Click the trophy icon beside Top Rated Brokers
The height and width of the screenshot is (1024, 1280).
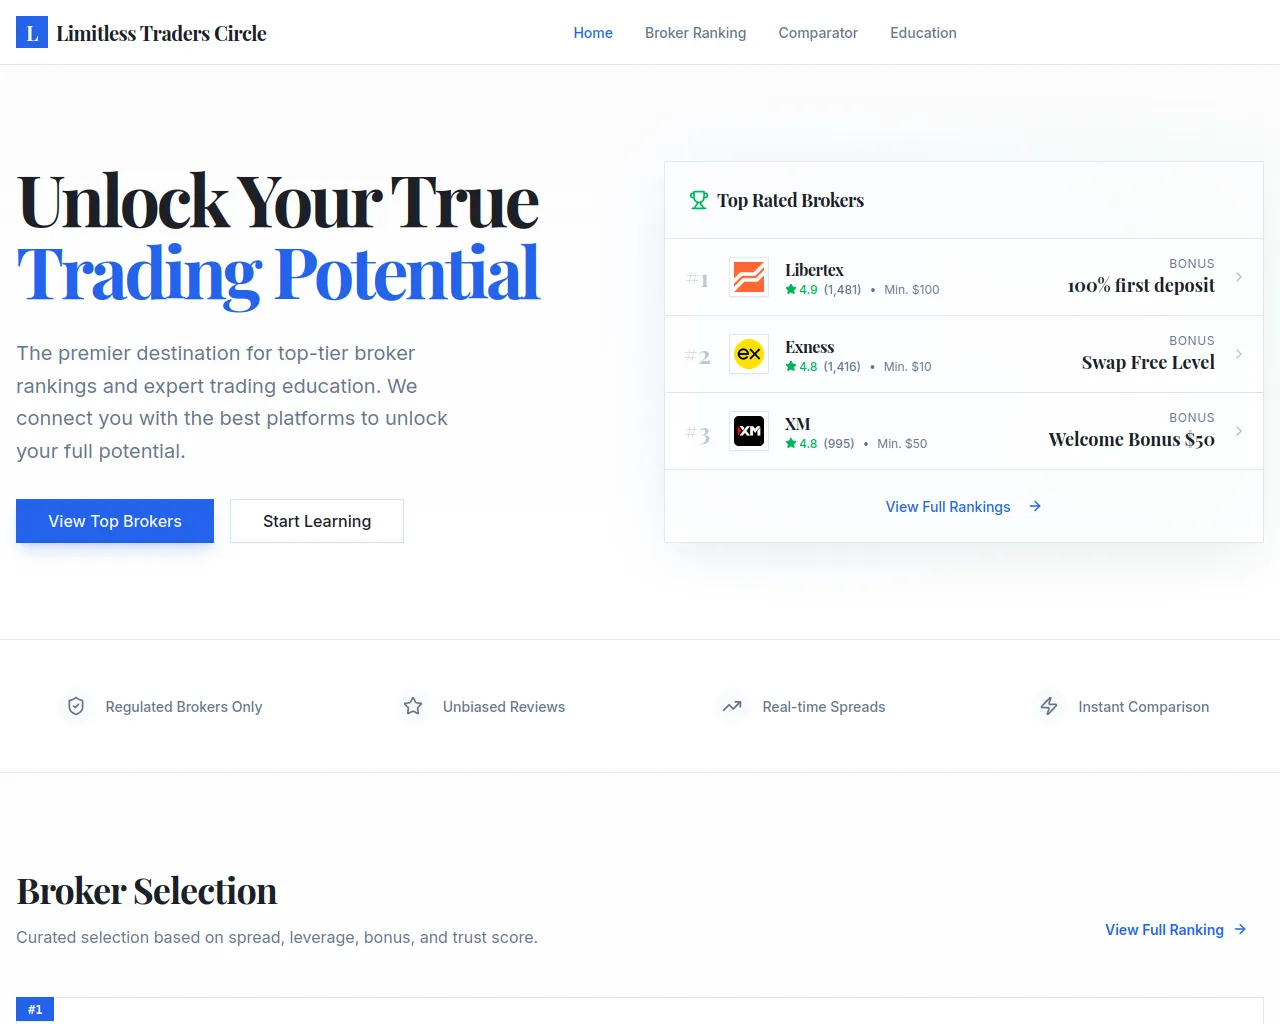coord(699,200)
